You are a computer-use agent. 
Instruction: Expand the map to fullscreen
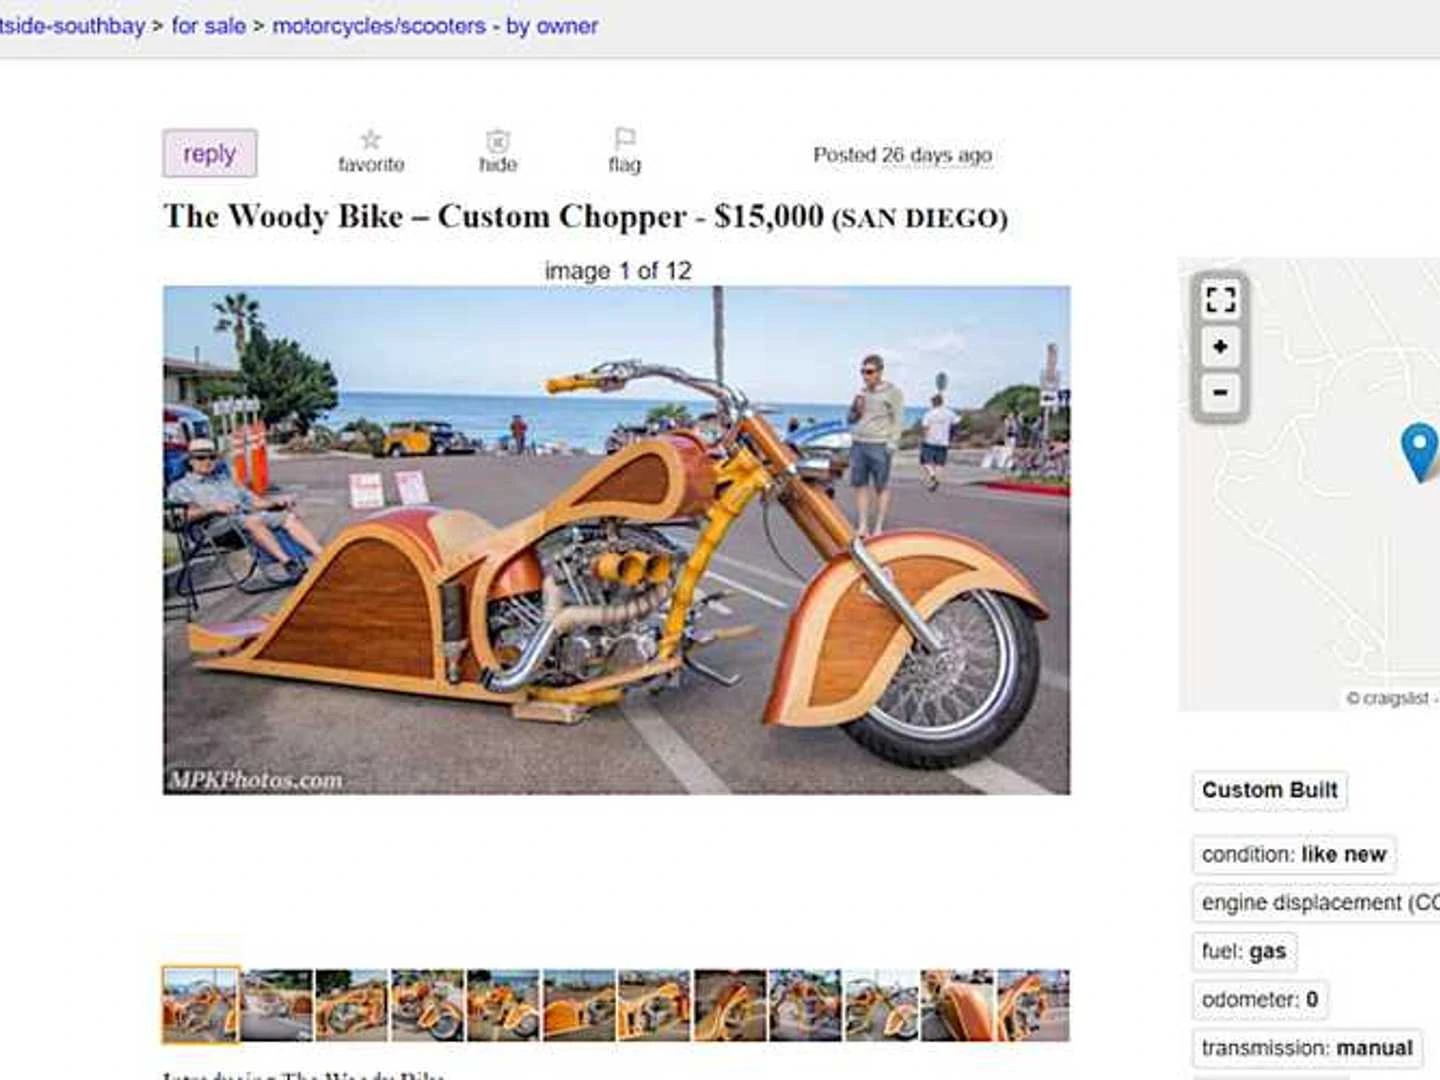click(1220, 299)
